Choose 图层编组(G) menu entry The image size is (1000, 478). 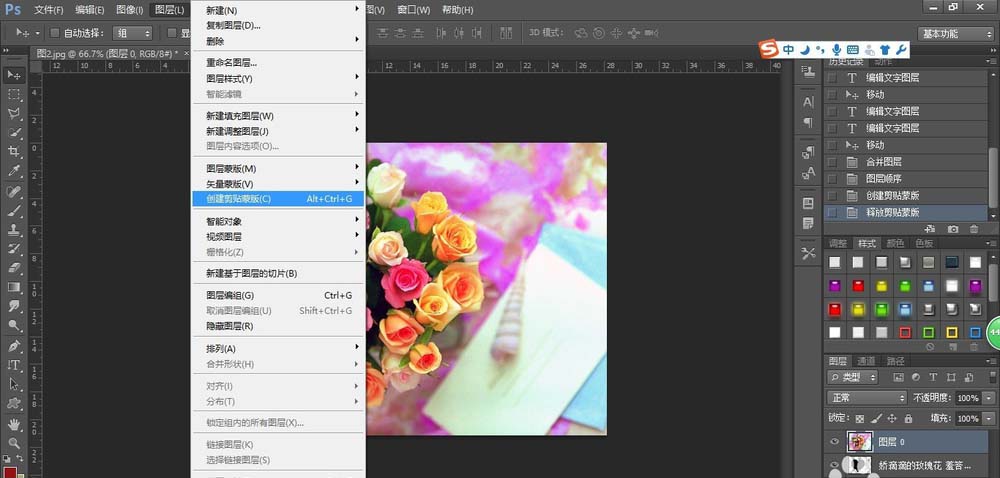279,296
